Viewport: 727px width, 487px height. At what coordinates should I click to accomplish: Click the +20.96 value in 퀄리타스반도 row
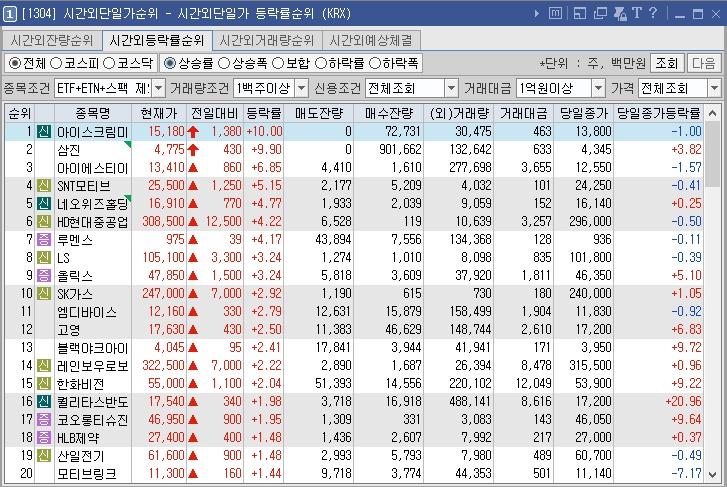[683, 402]
